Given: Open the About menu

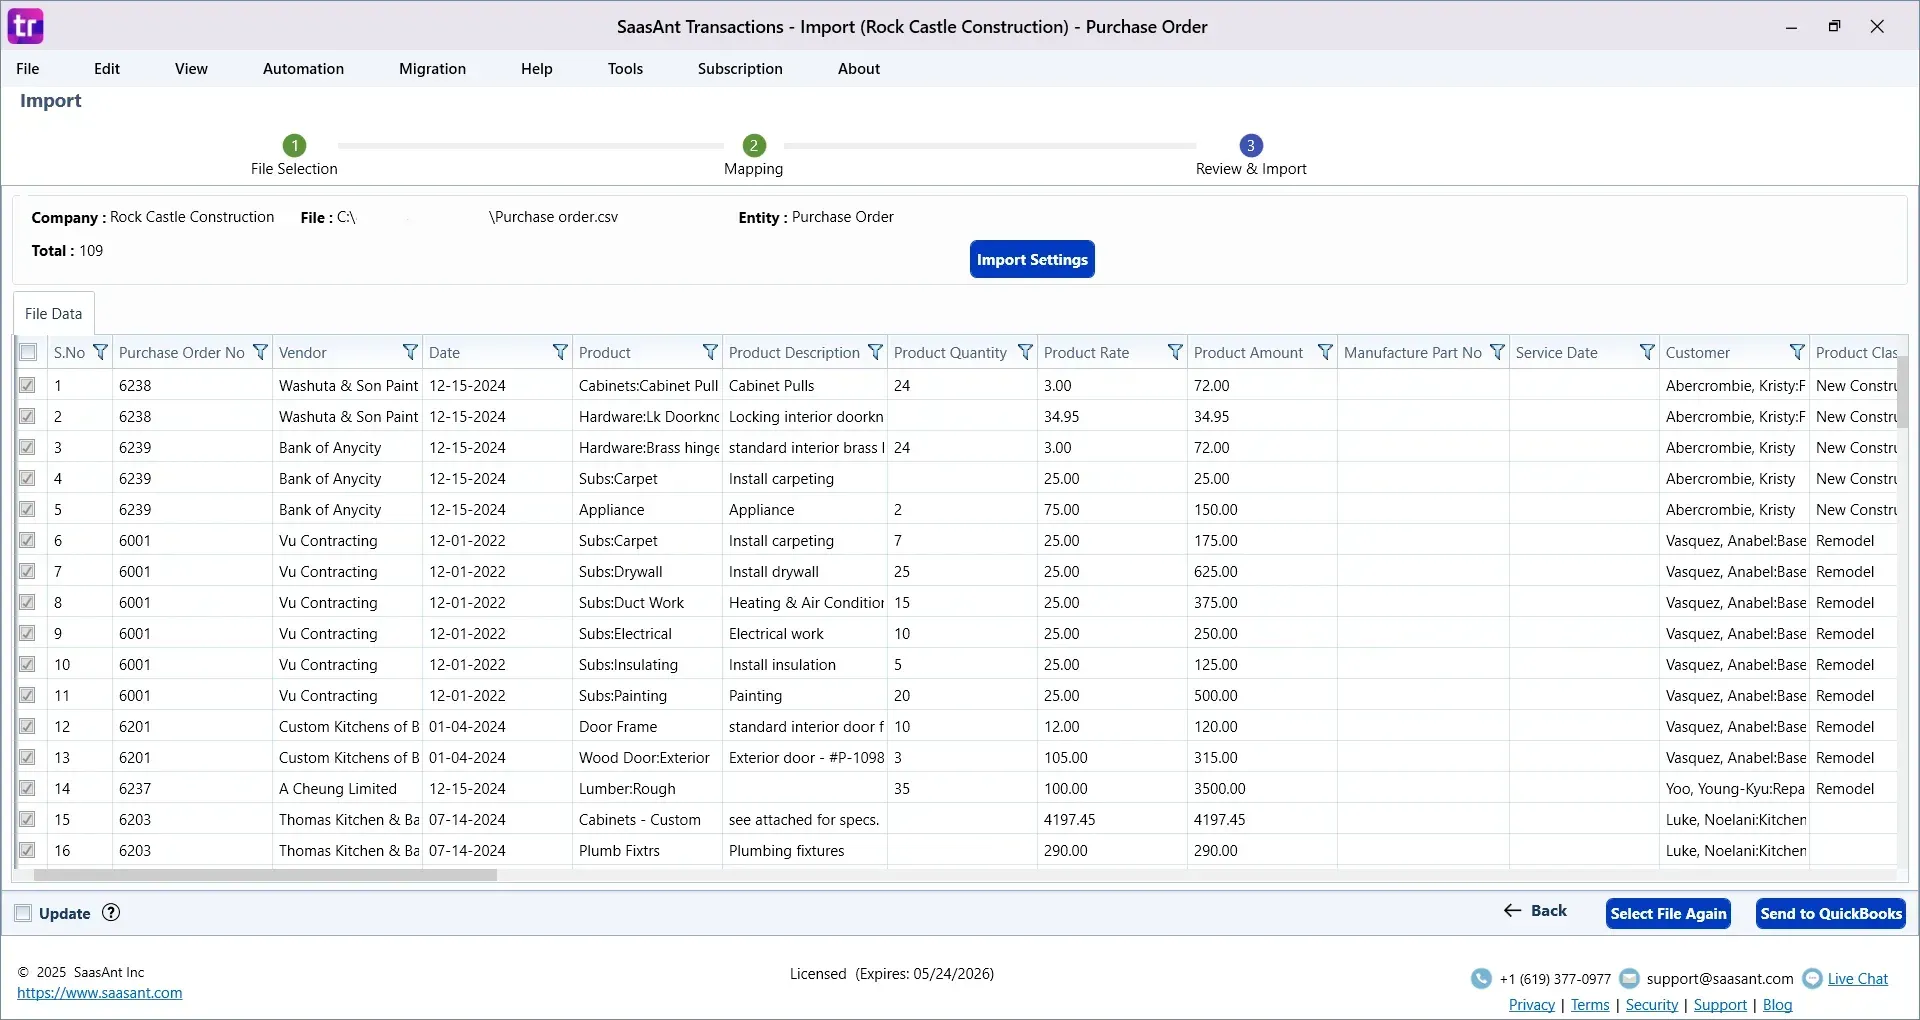Looking at the screenshot, I should (x=859, y=69).
